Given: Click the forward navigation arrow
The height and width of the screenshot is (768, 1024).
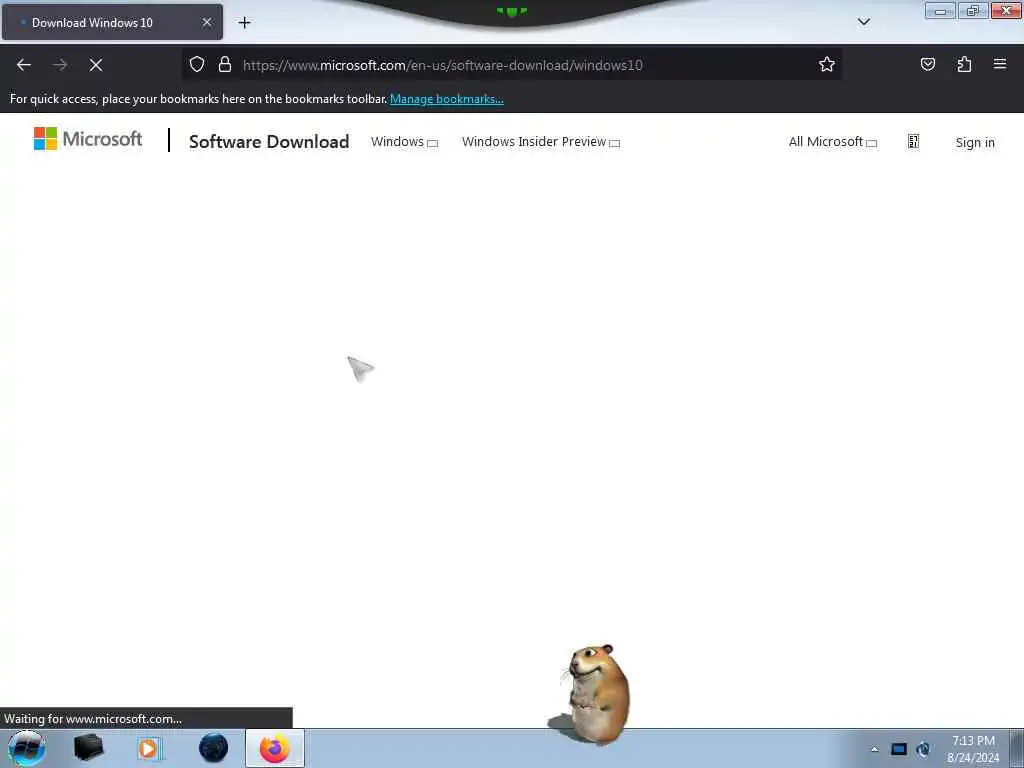Looking at the screenshot, I should point(60,65).
